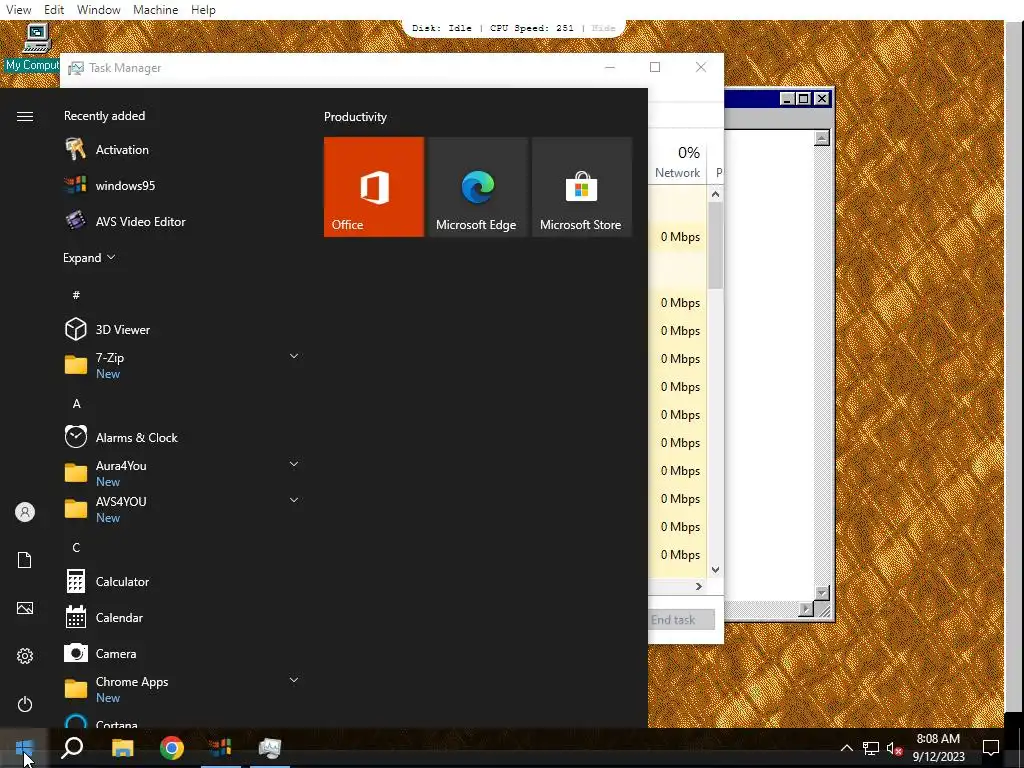Open the Help menu
The height and width of the screenshot is (768, 1024).
203,10
